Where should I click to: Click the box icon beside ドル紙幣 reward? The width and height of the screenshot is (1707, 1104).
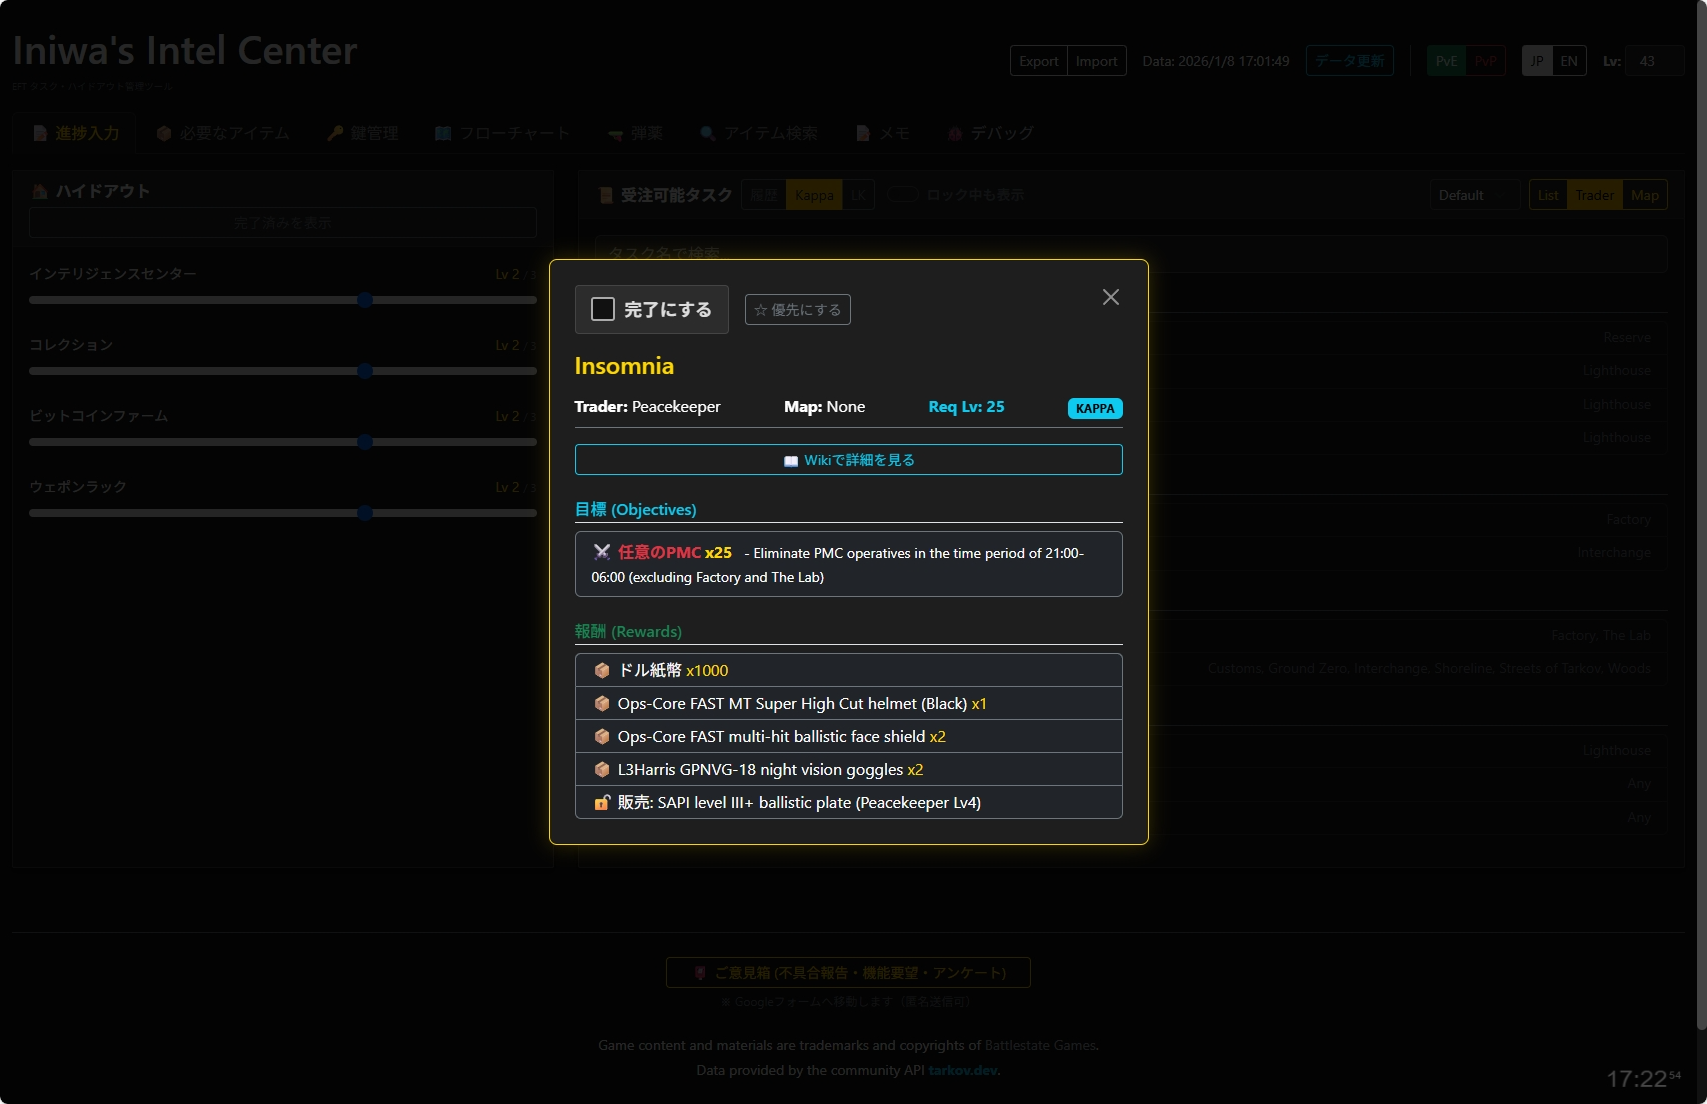tap(602, 671)
